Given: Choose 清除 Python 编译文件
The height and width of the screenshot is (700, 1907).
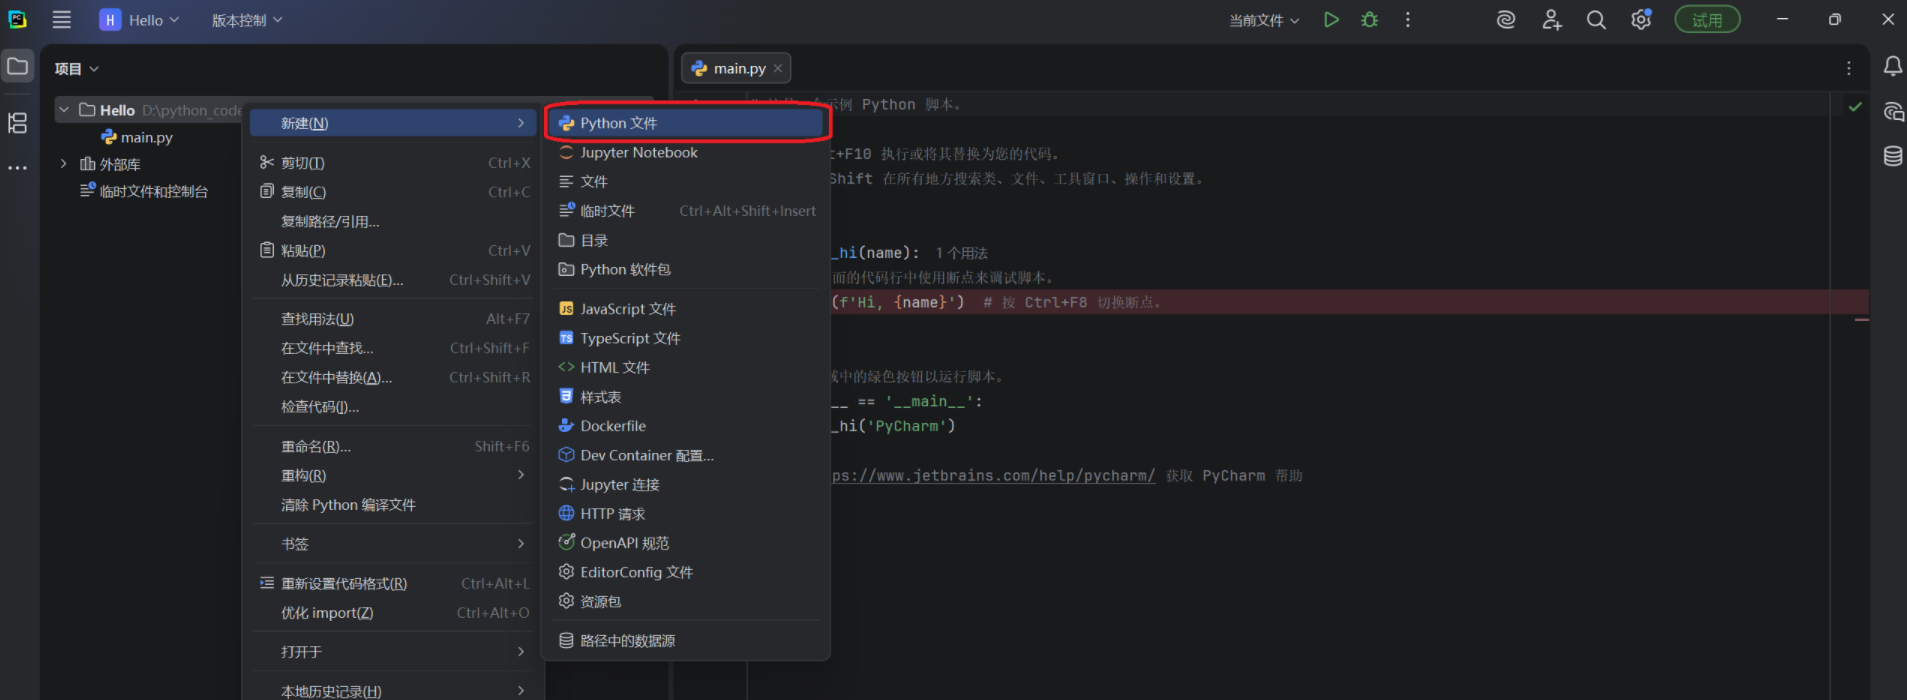Looking at the screenshot, I should pos(393,505).
